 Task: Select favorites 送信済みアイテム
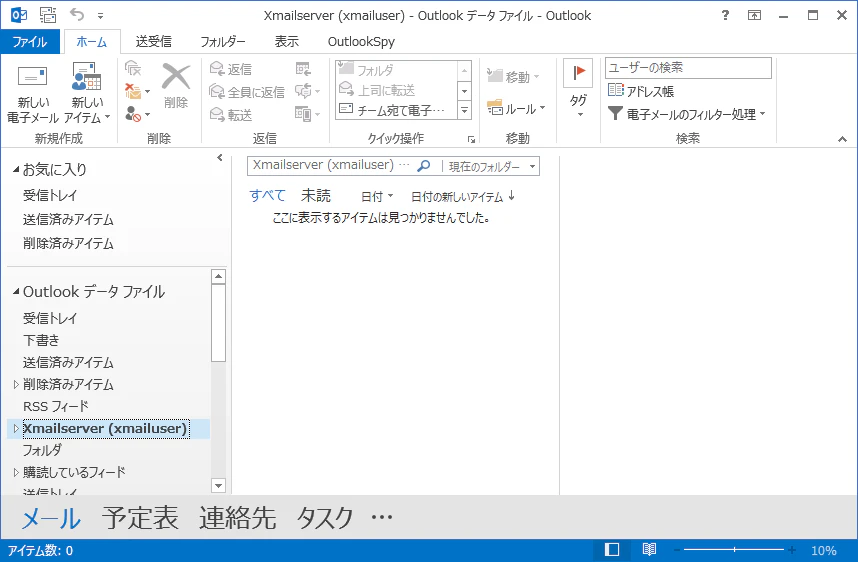(x=68, y=219)
